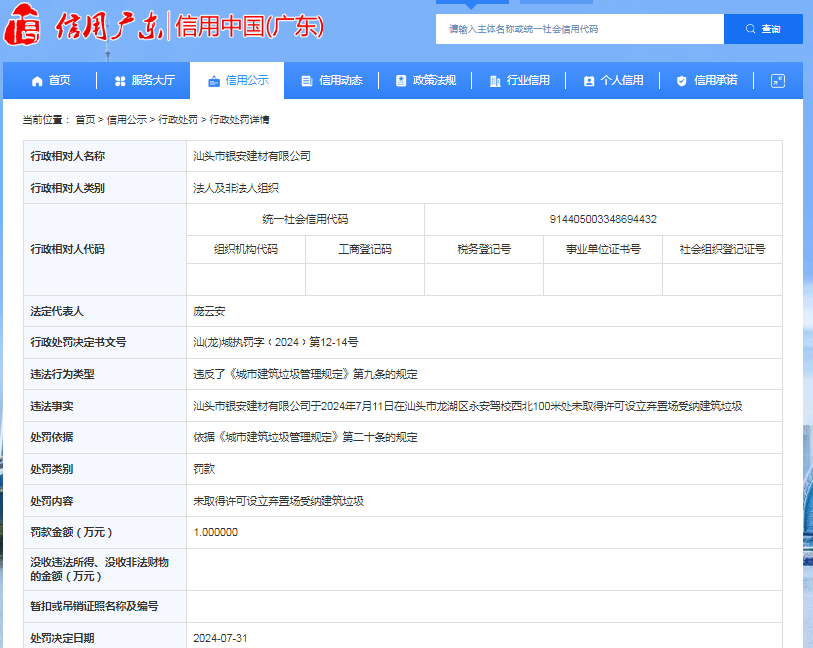
Task: Click the 事业单位证书号 header cell
Action: click(603, 249)
